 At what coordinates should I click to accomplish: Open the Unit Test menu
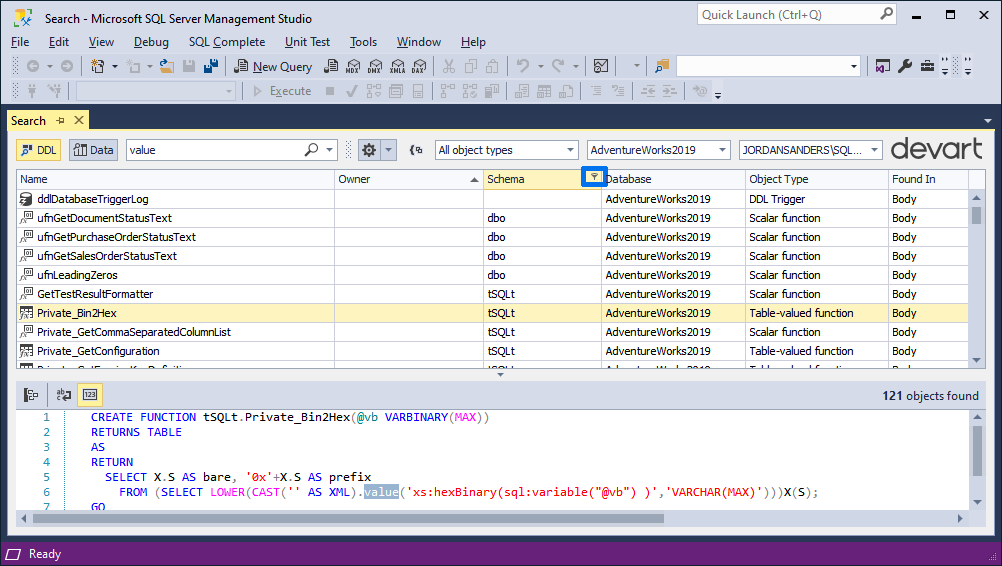click(x=307, y=42)
